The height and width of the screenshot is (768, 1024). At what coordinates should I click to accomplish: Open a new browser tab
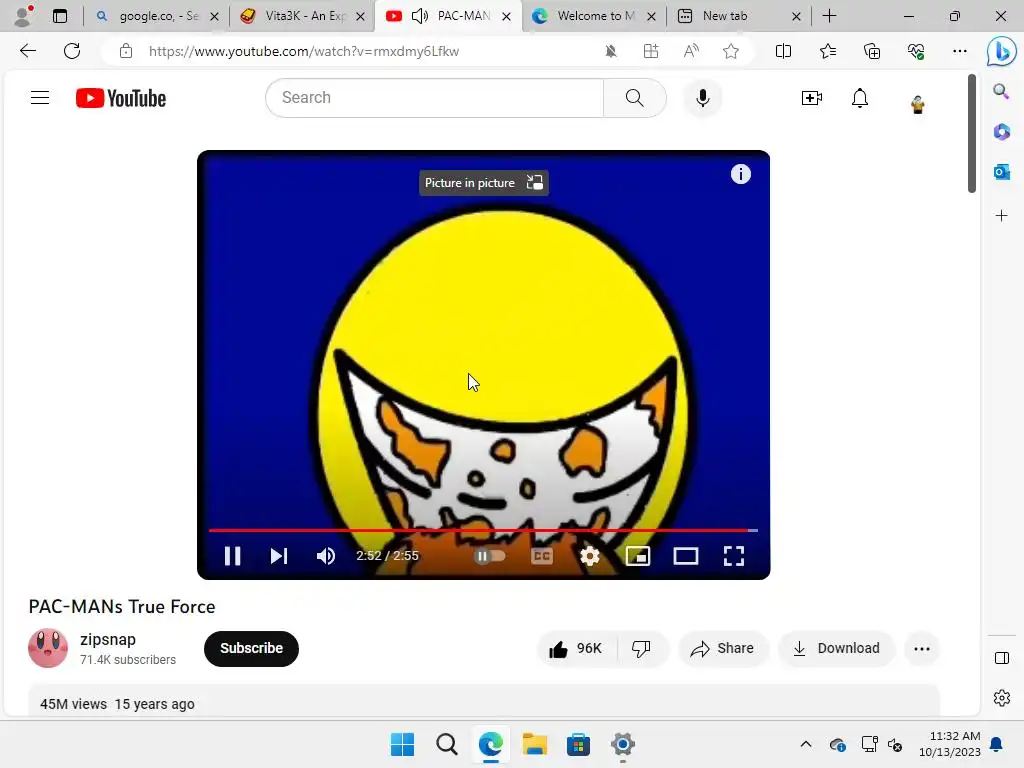(x=829, y=16)
